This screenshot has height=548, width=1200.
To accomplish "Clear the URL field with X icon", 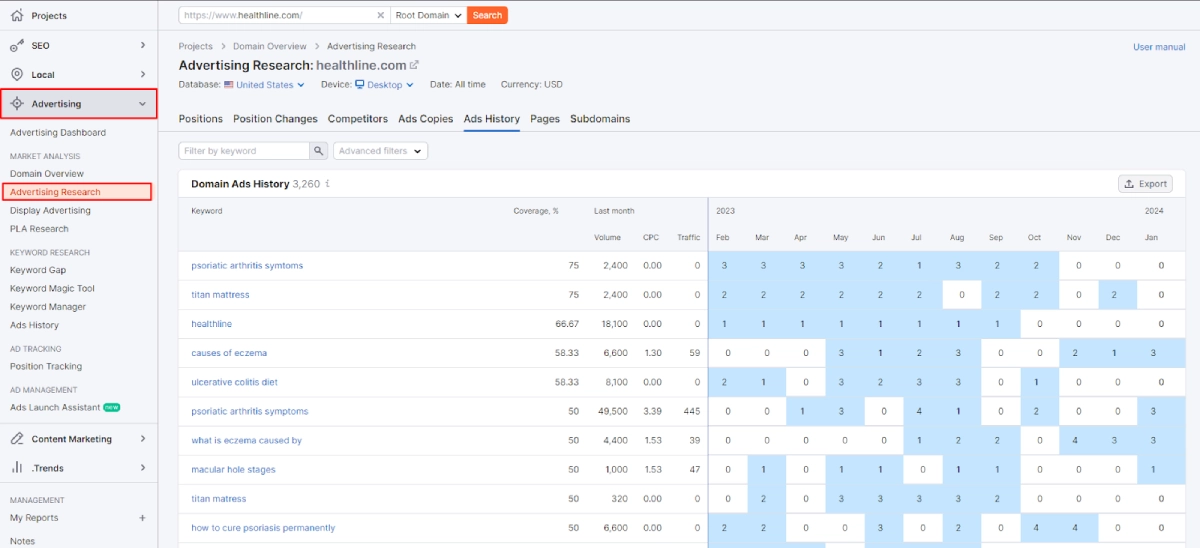I will click(x=380, y=15).
